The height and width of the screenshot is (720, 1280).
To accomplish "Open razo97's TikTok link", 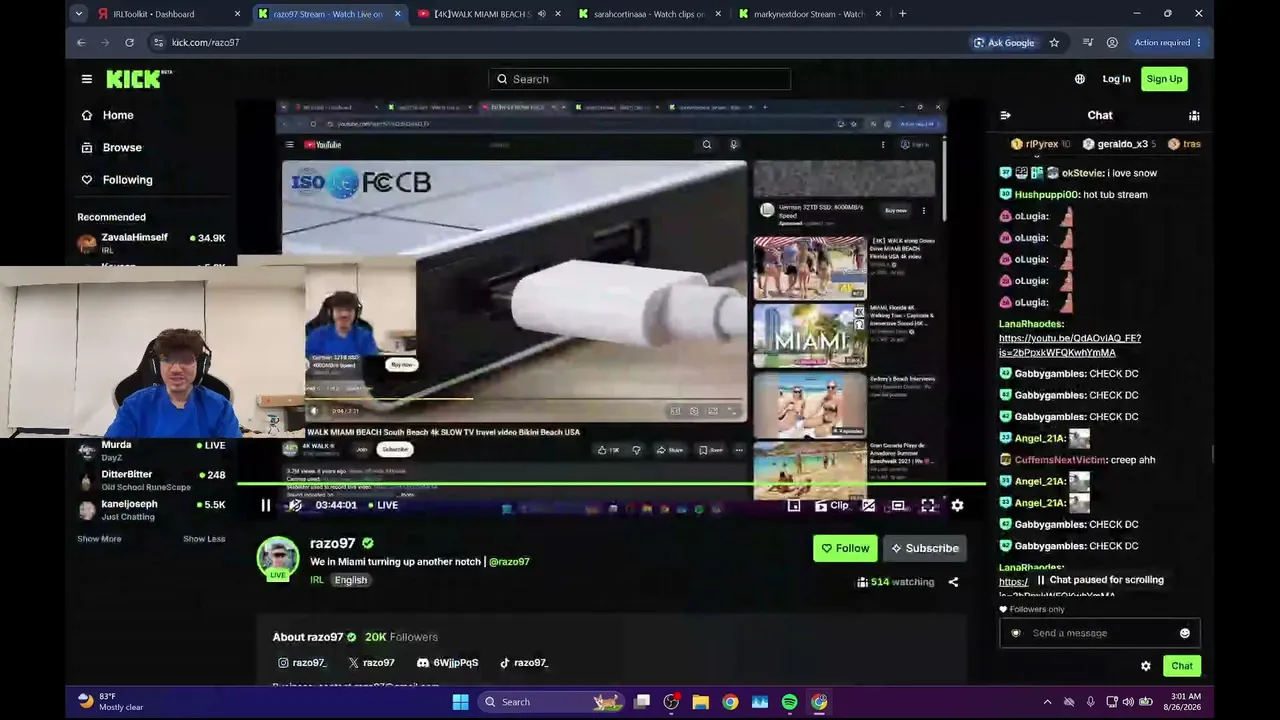I will pos(524,663).
